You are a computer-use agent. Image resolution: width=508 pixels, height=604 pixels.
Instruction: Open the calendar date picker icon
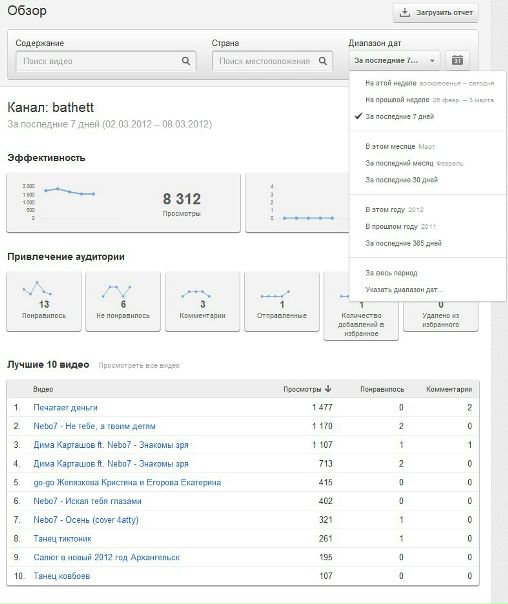pos(457,60)
